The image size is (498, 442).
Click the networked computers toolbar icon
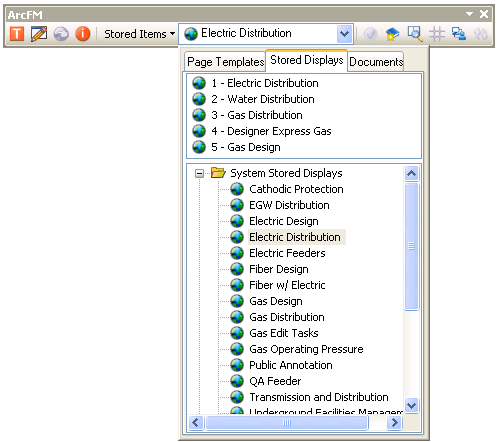coord(459,34)
